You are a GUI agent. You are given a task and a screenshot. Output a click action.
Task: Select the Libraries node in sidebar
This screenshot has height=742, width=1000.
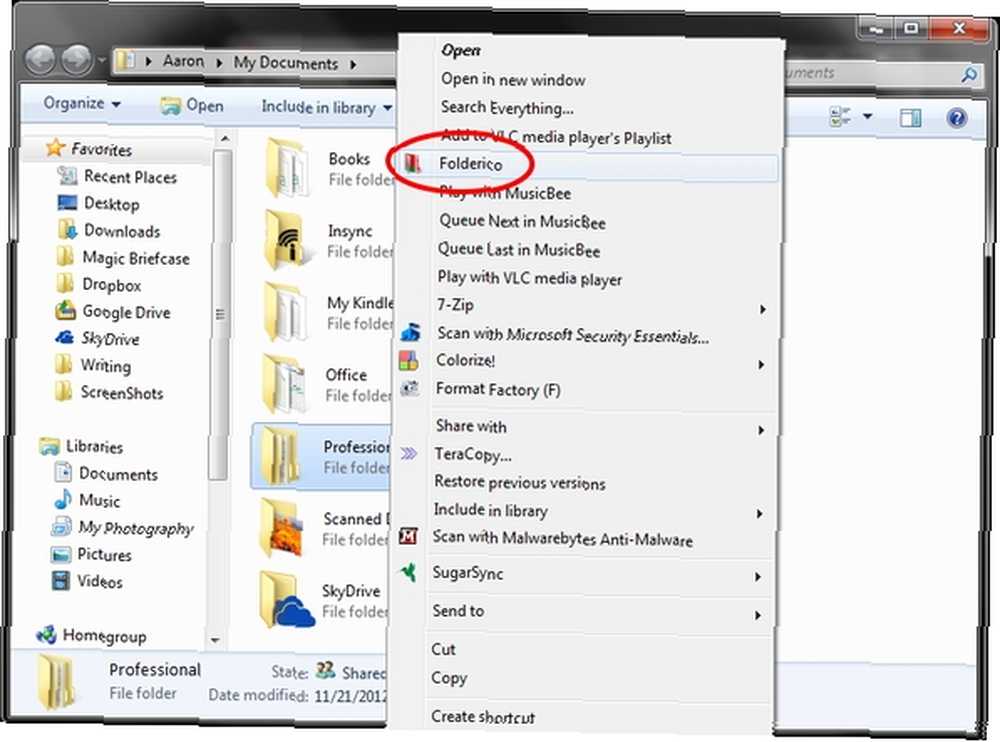[x=94, y=446]
